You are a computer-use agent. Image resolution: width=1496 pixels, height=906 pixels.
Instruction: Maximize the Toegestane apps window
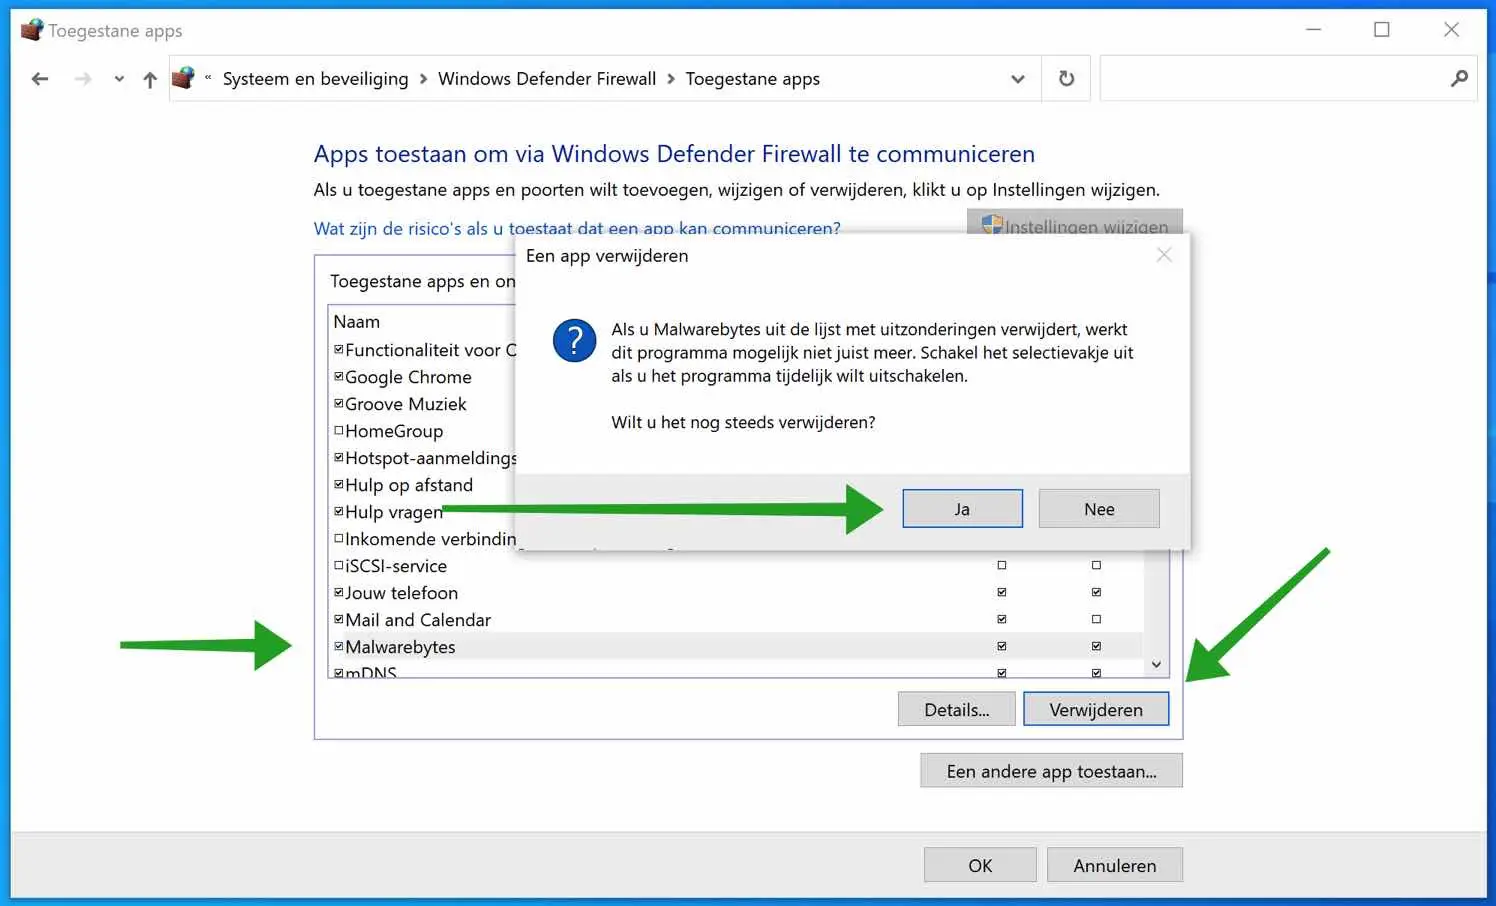1382,30
